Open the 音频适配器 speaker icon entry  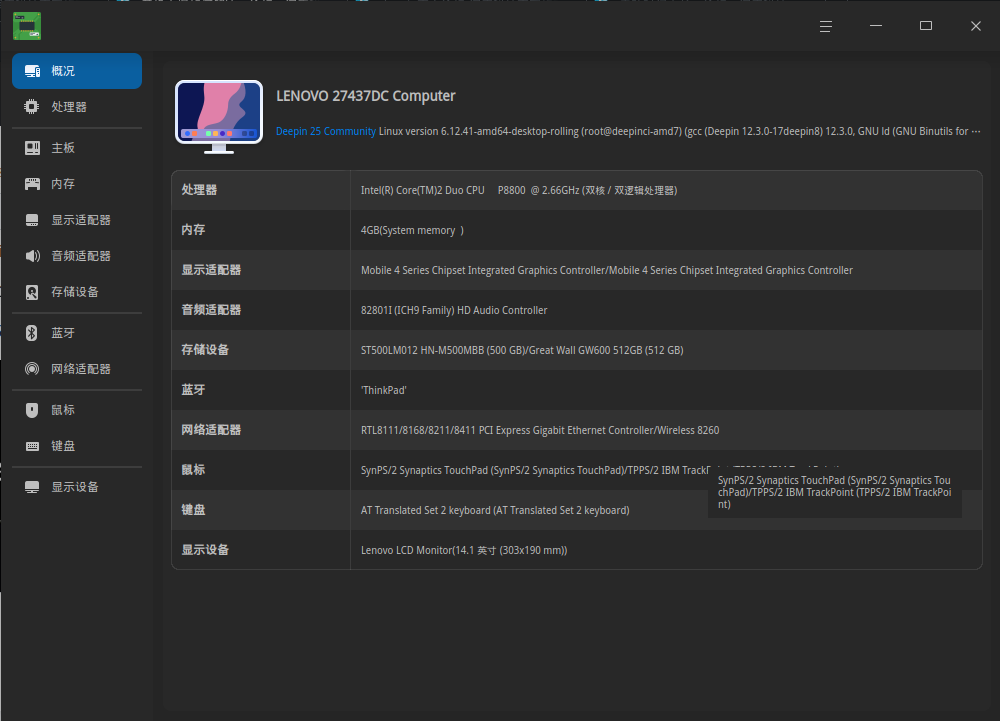point(32,256)
